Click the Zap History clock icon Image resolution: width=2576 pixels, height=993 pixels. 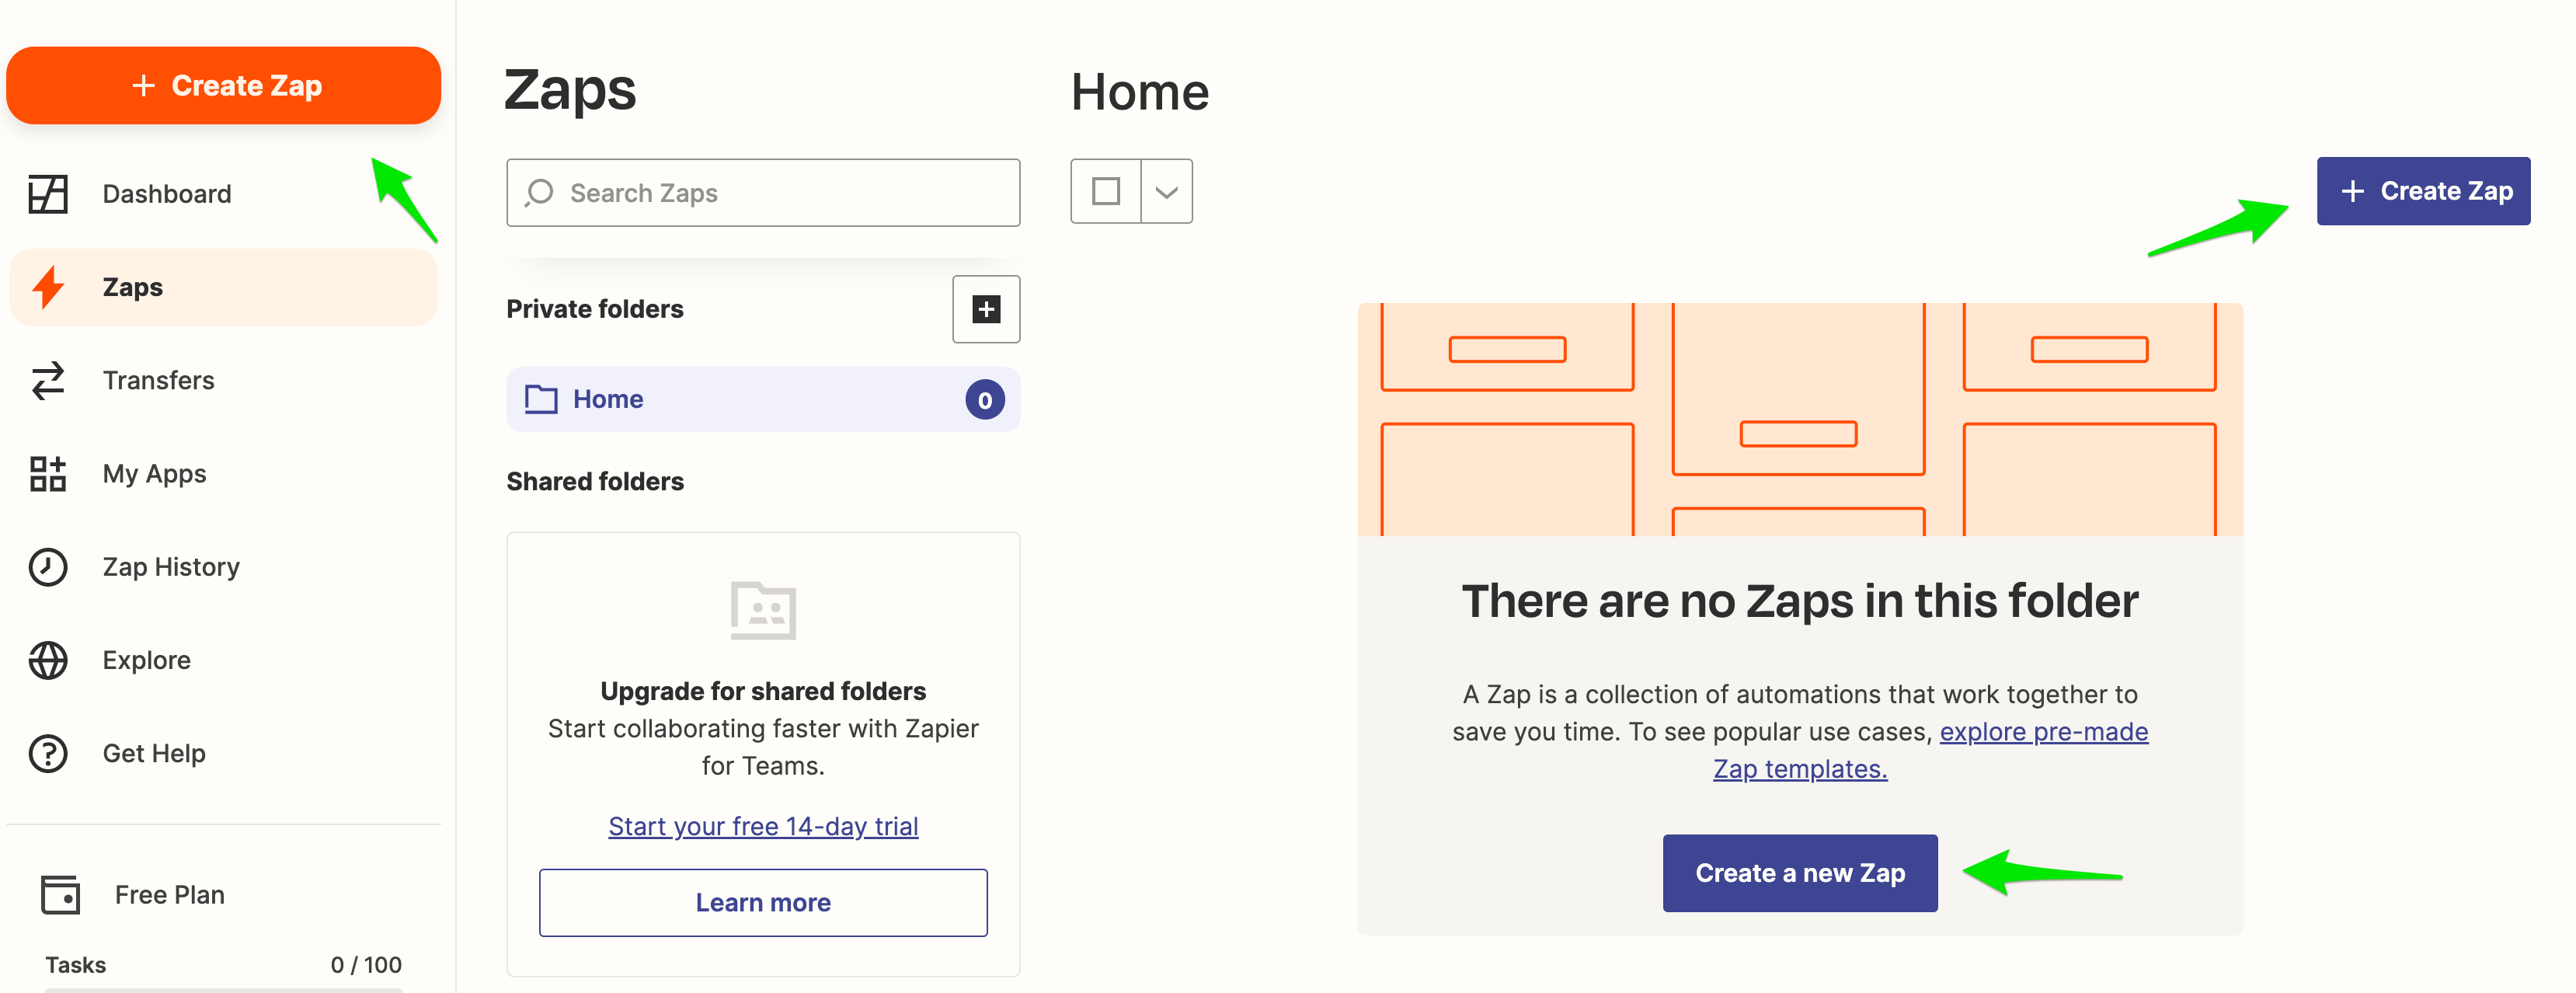[47, 567]
